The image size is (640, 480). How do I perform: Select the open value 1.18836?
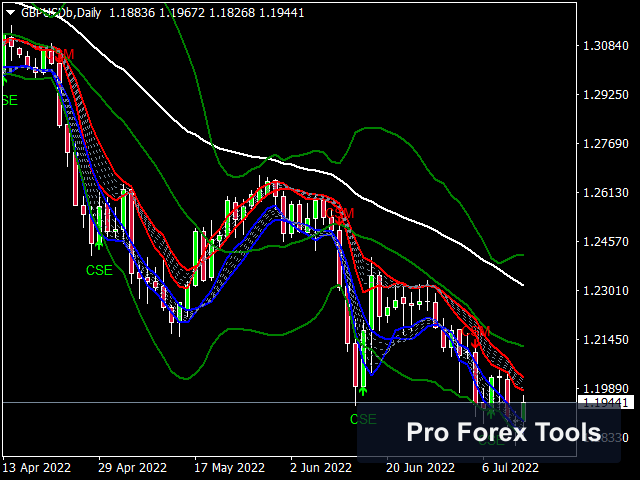tap(132, 13)
